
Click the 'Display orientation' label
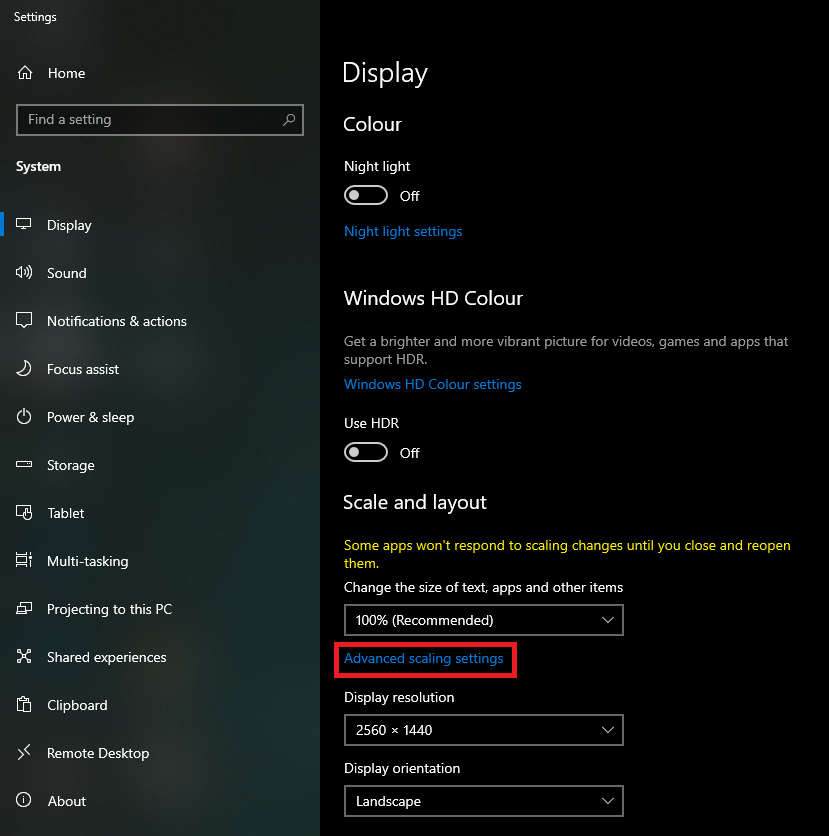402,768
